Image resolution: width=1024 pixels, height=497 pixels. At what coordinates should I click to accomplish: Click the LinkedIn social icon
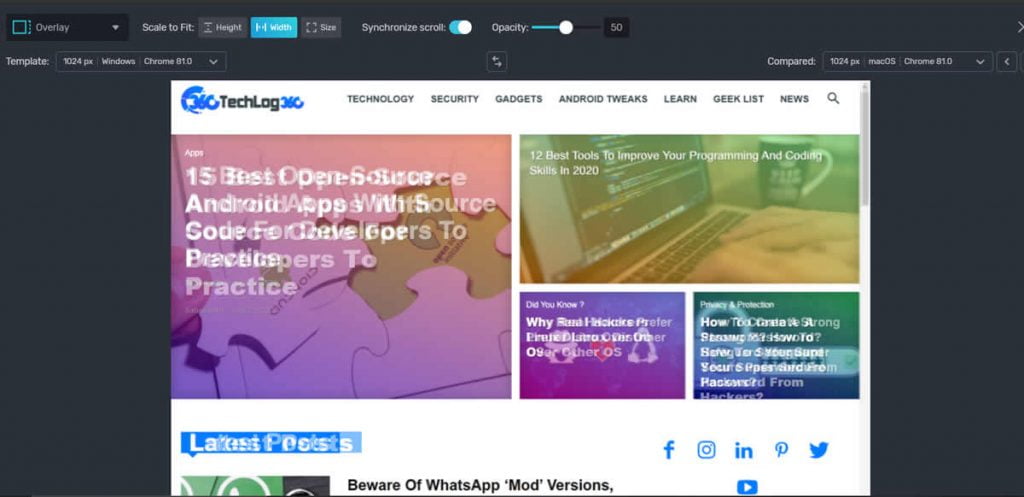pyautogui.click(x=743, y=450)
